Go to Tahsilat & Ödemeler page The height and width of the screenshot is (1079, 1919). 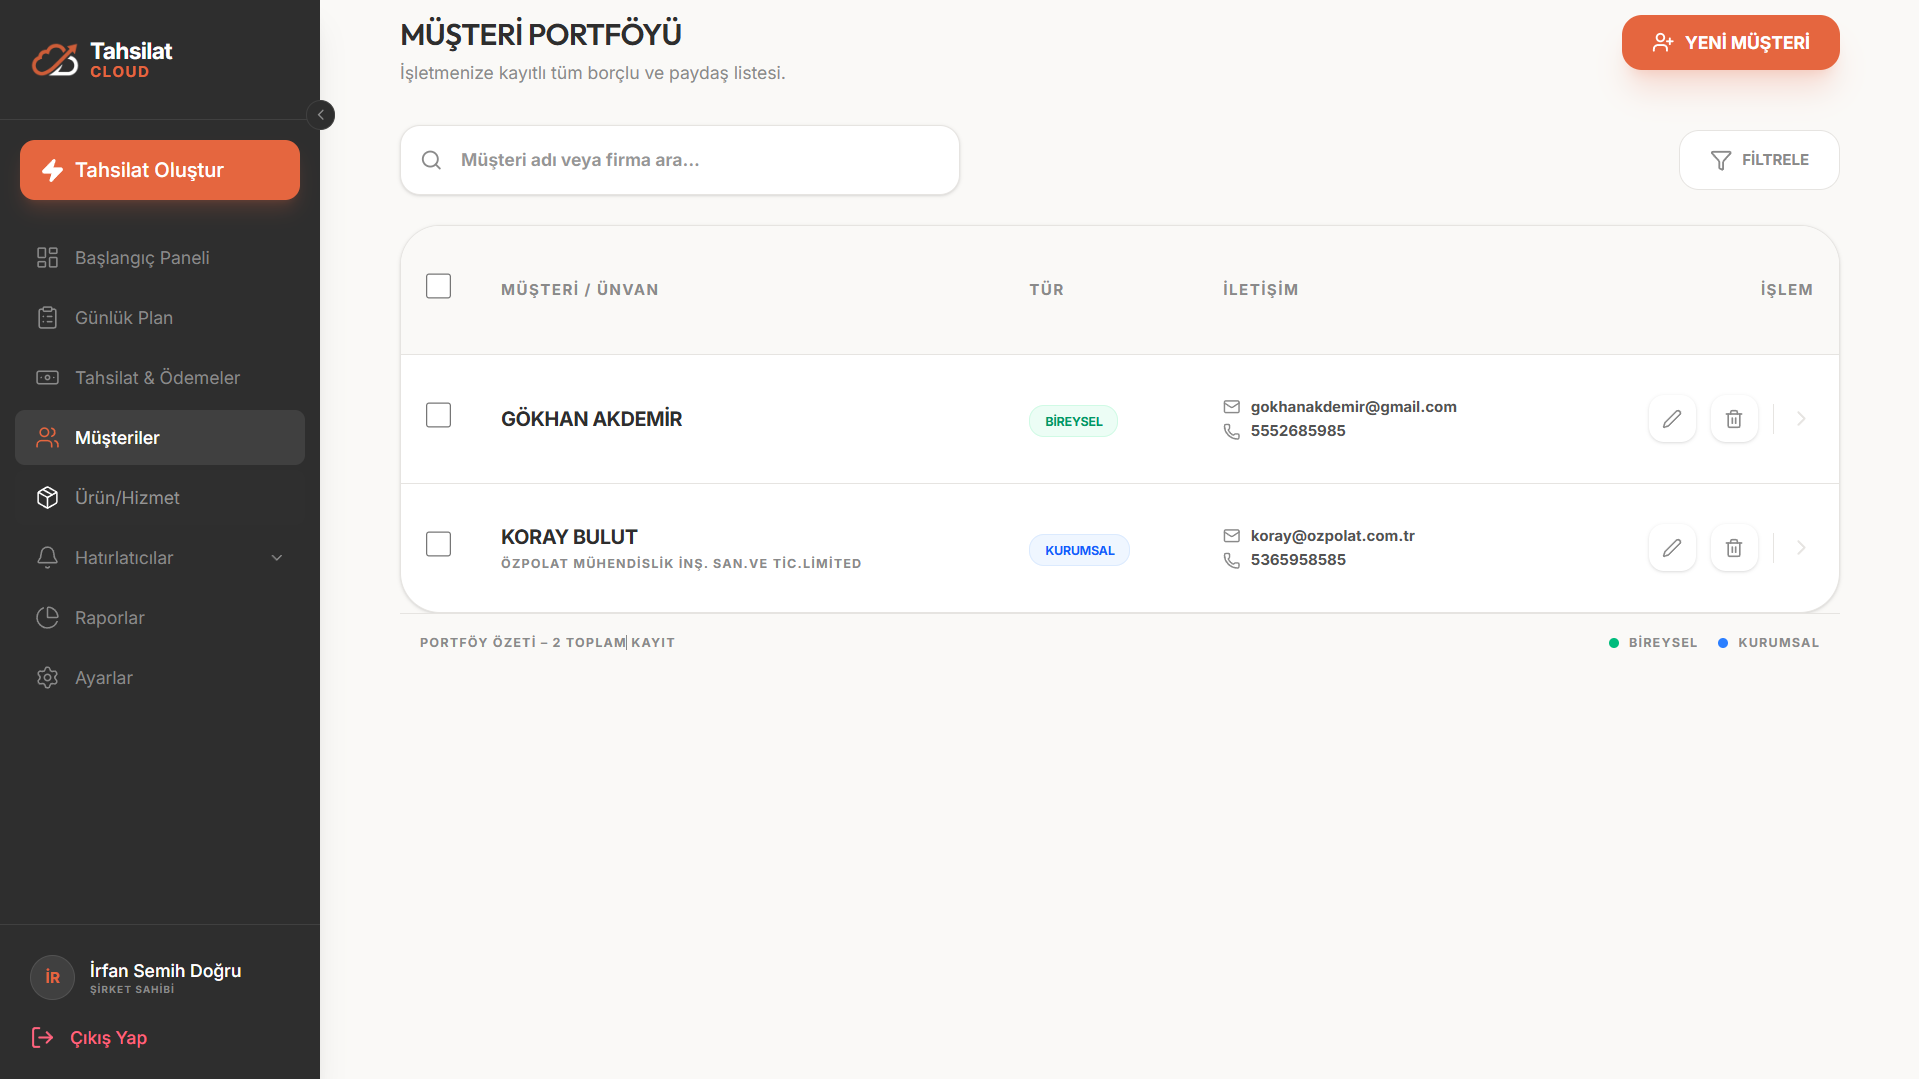160,378
